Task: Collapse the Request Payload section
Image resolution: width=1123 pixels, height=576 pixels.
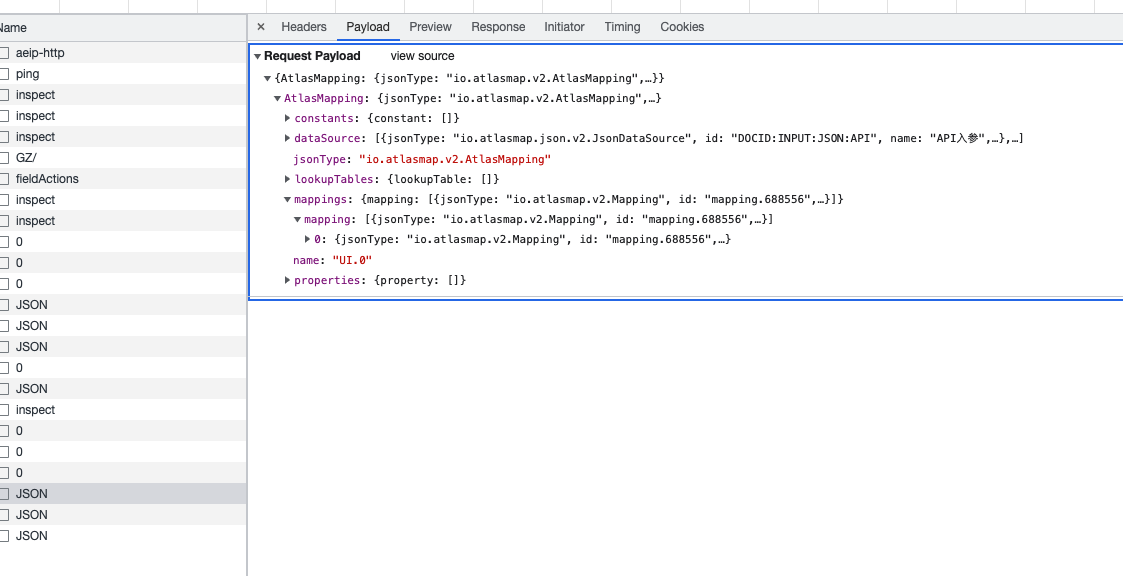Action: [x=258, y=55]
